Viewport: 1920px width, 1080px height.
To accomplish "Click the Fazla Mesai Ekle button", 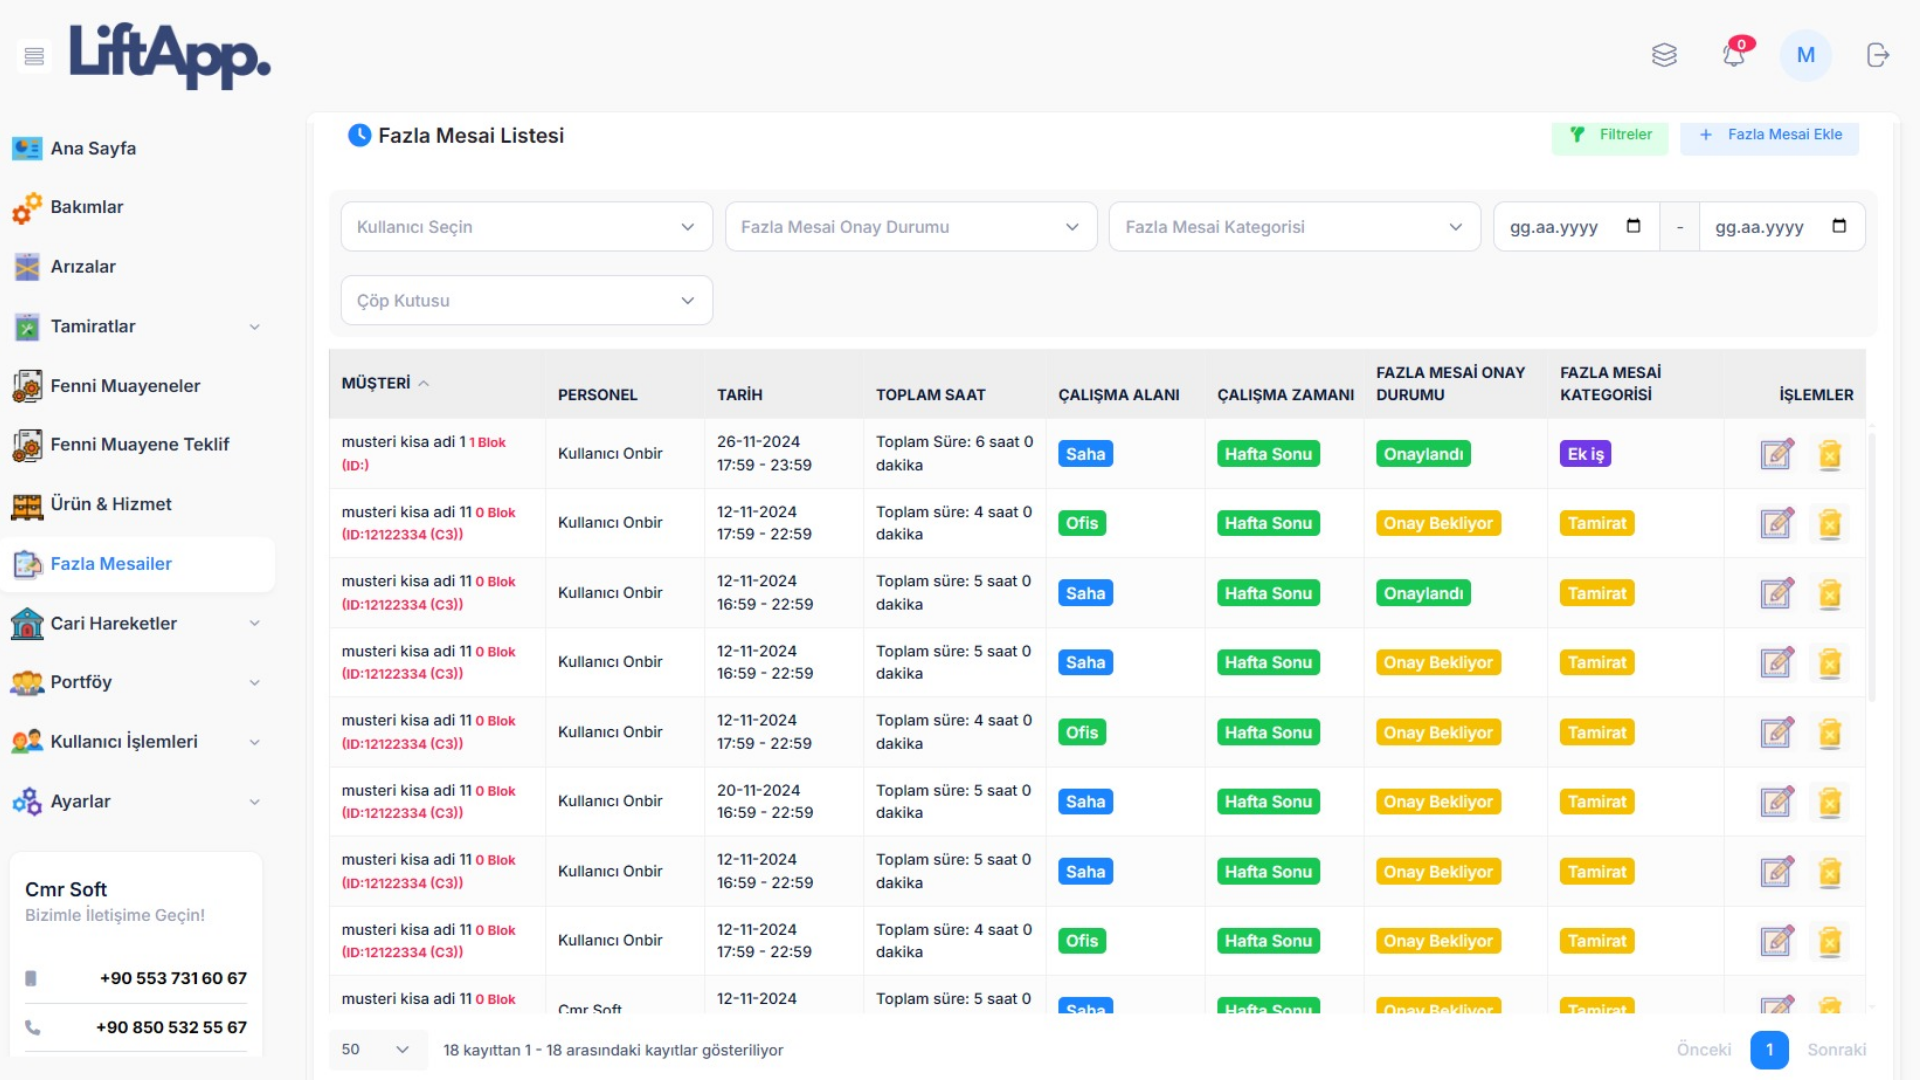I will coord(1769,135).
